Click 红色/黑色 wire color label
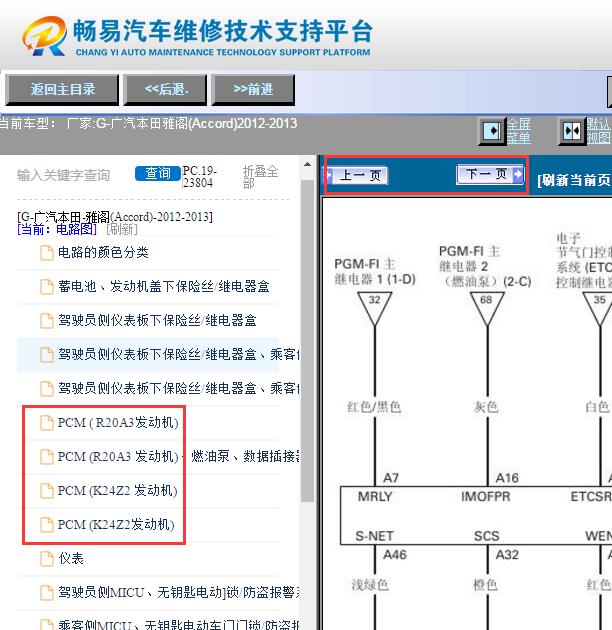Image resolution: width=612 pixels, height=630 pixels. [x=374, y=407]
